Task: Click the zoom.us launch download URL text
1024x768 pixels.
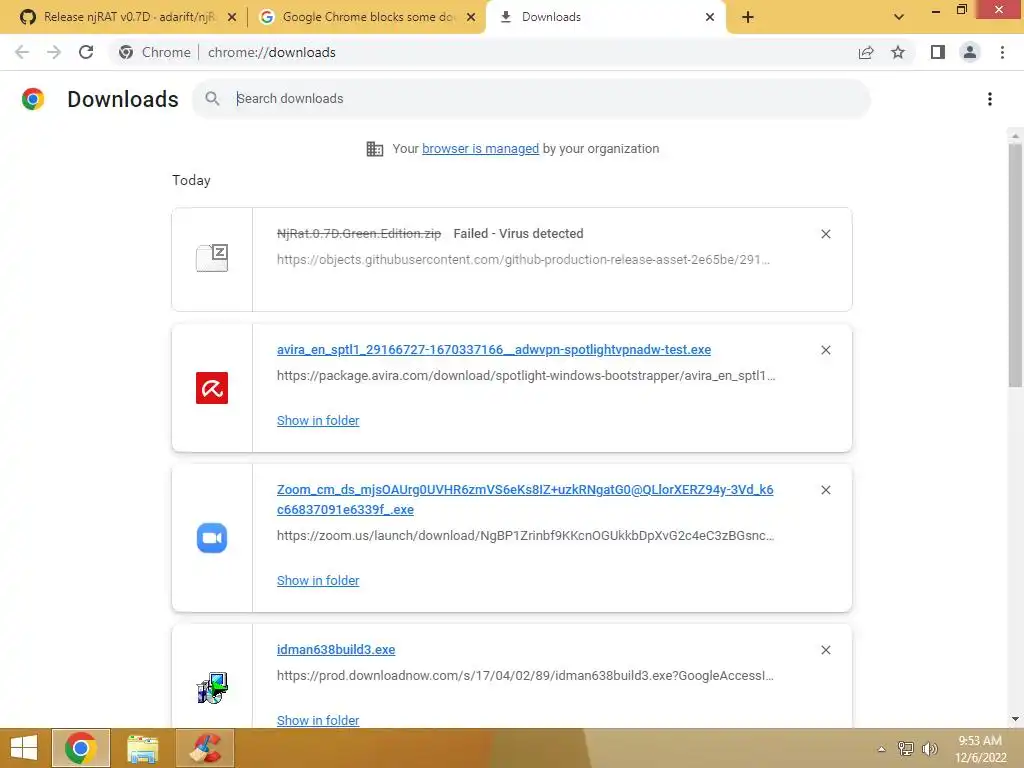Action: click(525, 536)
